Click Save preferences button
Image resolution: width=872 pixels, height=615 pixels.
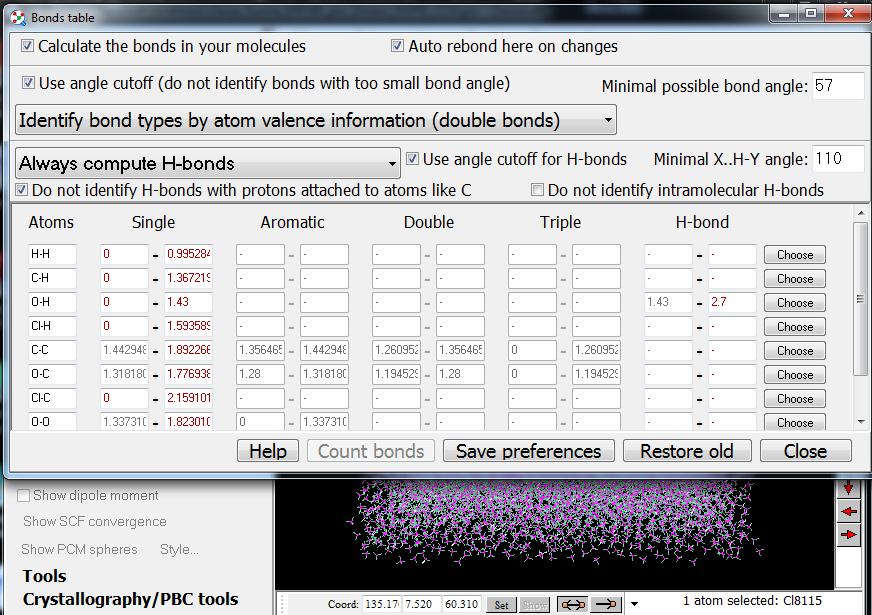(x=528, y=451)
